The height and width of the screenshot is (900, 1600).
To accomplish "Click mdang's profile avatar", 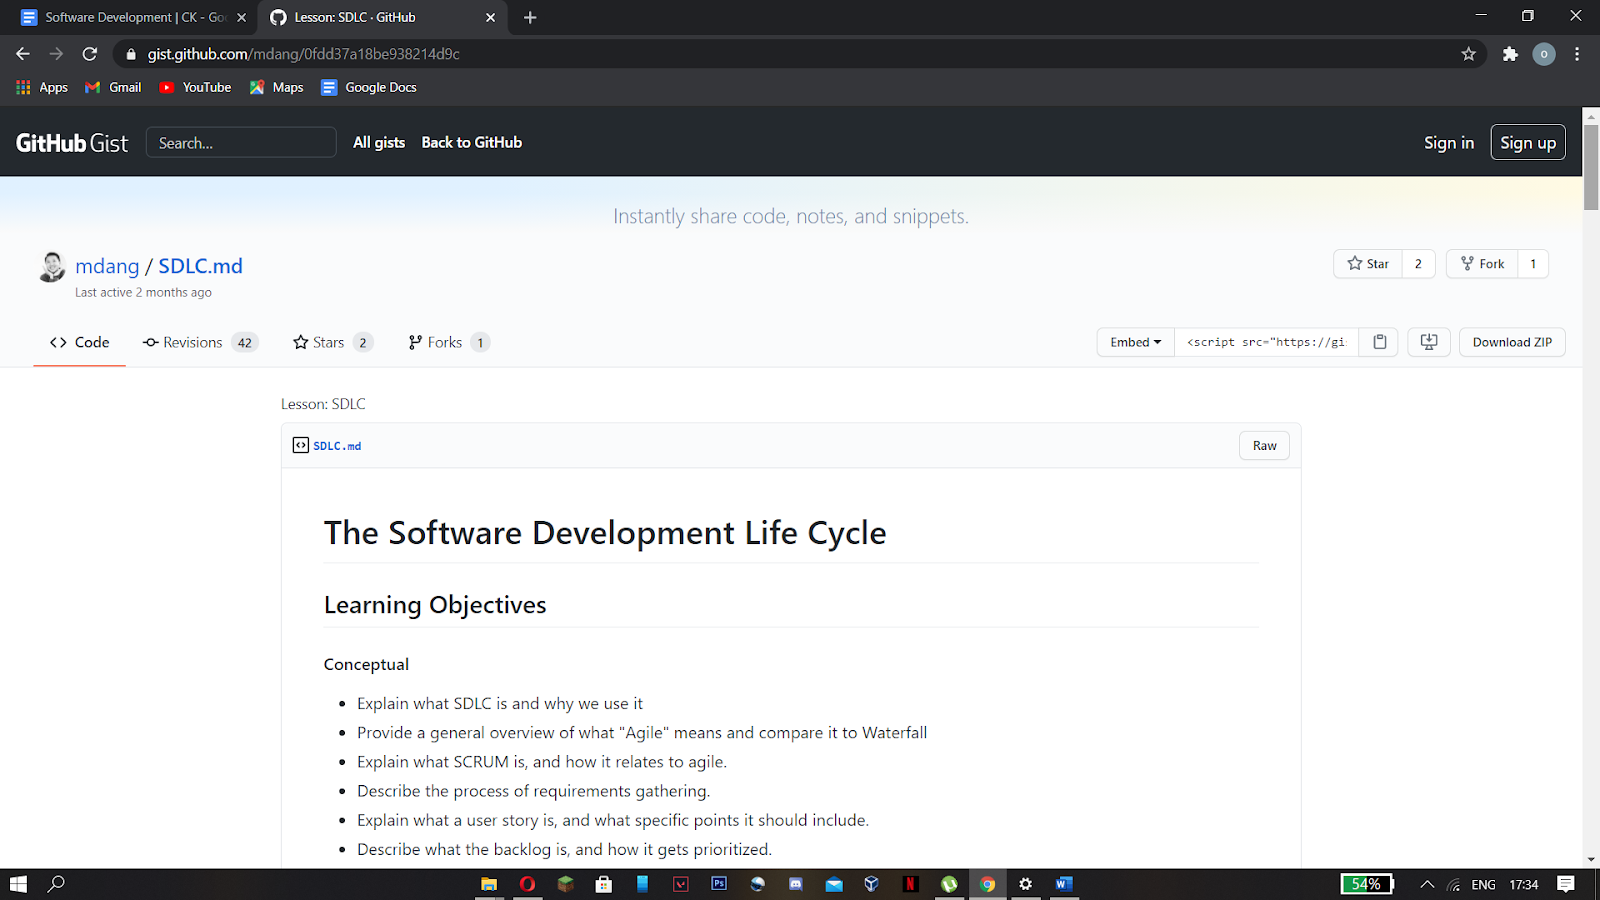I will 52,267.
